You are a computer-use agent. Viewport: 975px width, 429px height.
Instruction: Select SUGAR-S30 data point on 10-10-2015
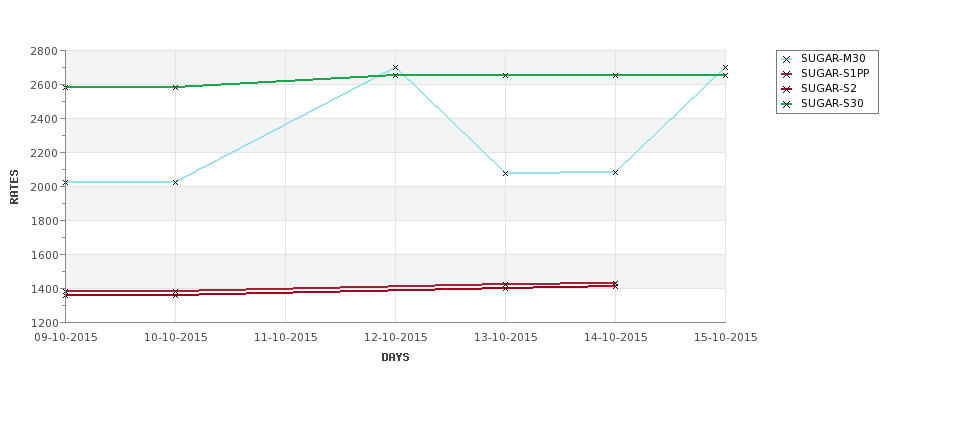point(175,87)
